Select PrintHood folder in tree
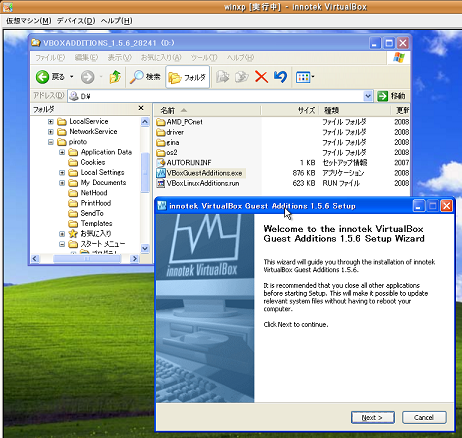 click(96, 203)
